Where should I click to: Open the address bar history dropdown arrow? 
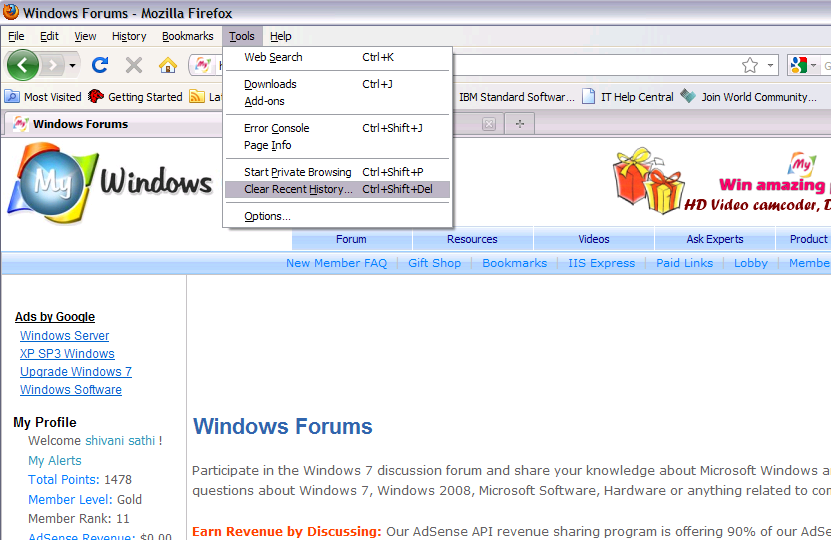pyautogui.click(x=770, y=66)
